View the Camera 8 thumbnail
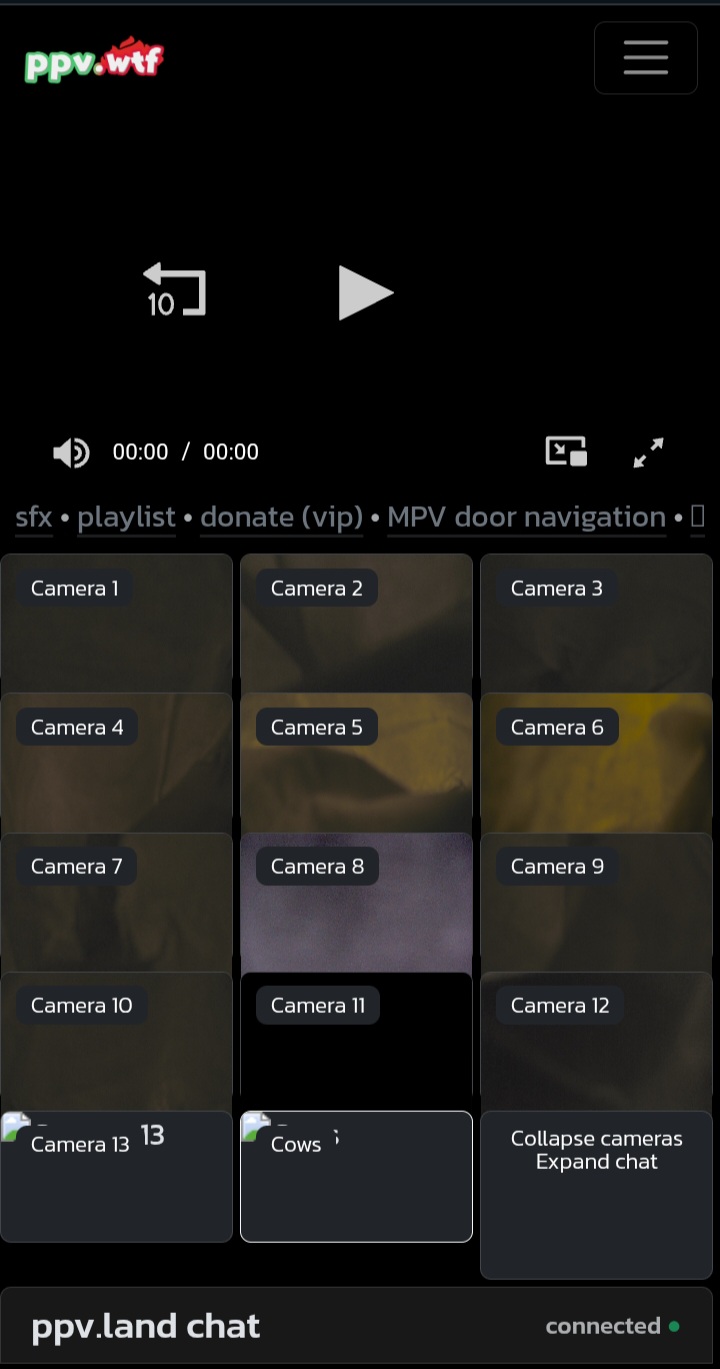Screen dimensions: 720x1369 point(356,901)
